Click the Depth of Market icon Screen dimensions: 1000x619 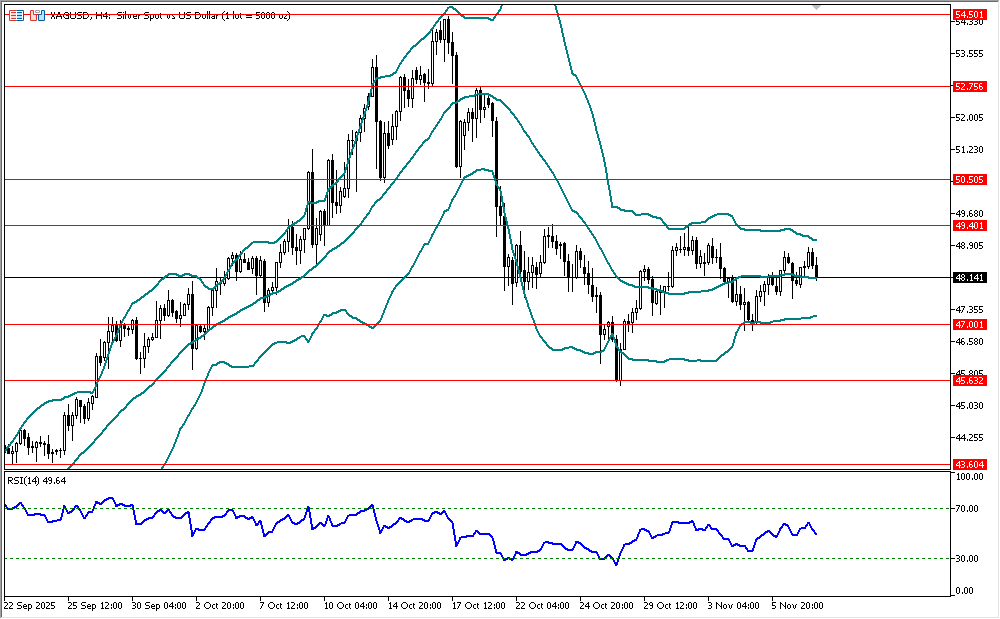click(15, 16)
